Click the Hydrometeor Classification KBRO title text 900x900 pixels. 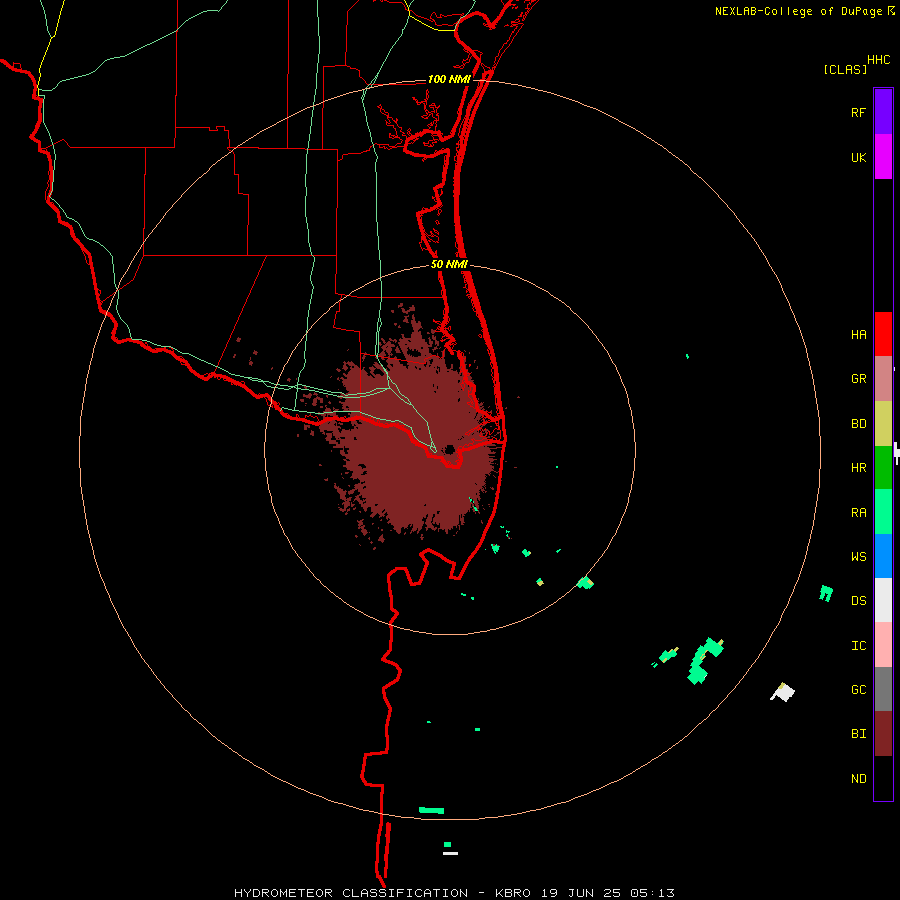455,893
